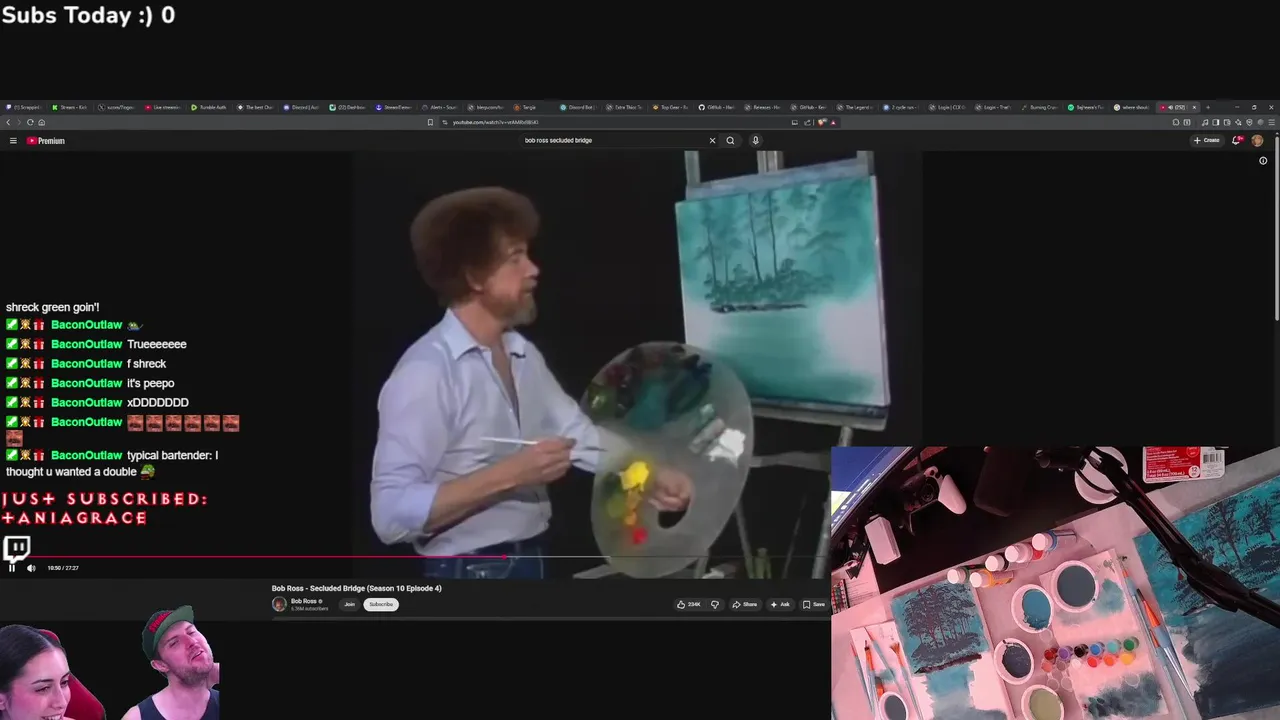The image size is (1280, 720).
Task: Switch to the first GitHub tab
Action: click(717, 107)
